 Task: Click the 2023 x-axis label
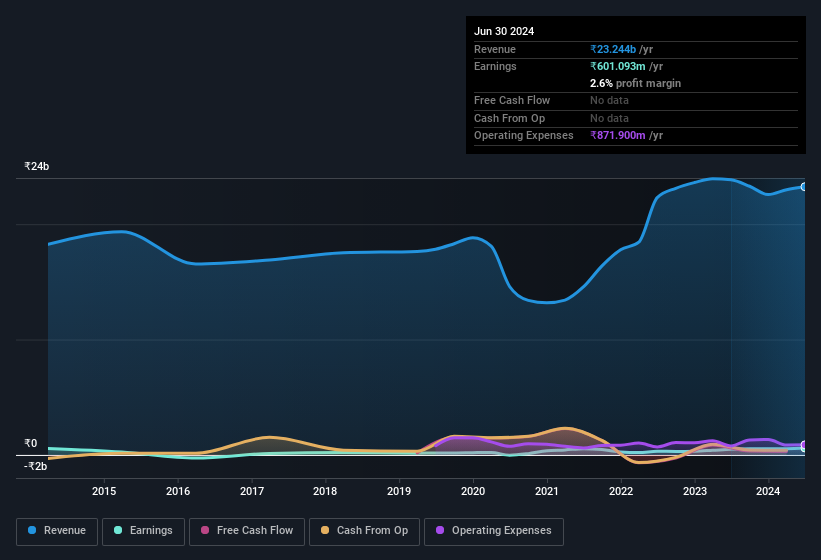pos(695,491)
